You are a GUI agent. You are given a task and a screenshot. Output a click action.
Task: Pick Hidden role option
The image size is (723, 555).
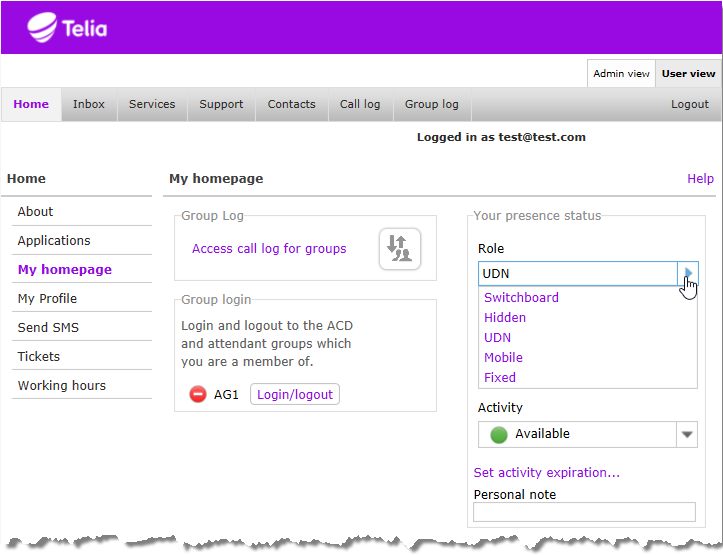pos(505,317)
